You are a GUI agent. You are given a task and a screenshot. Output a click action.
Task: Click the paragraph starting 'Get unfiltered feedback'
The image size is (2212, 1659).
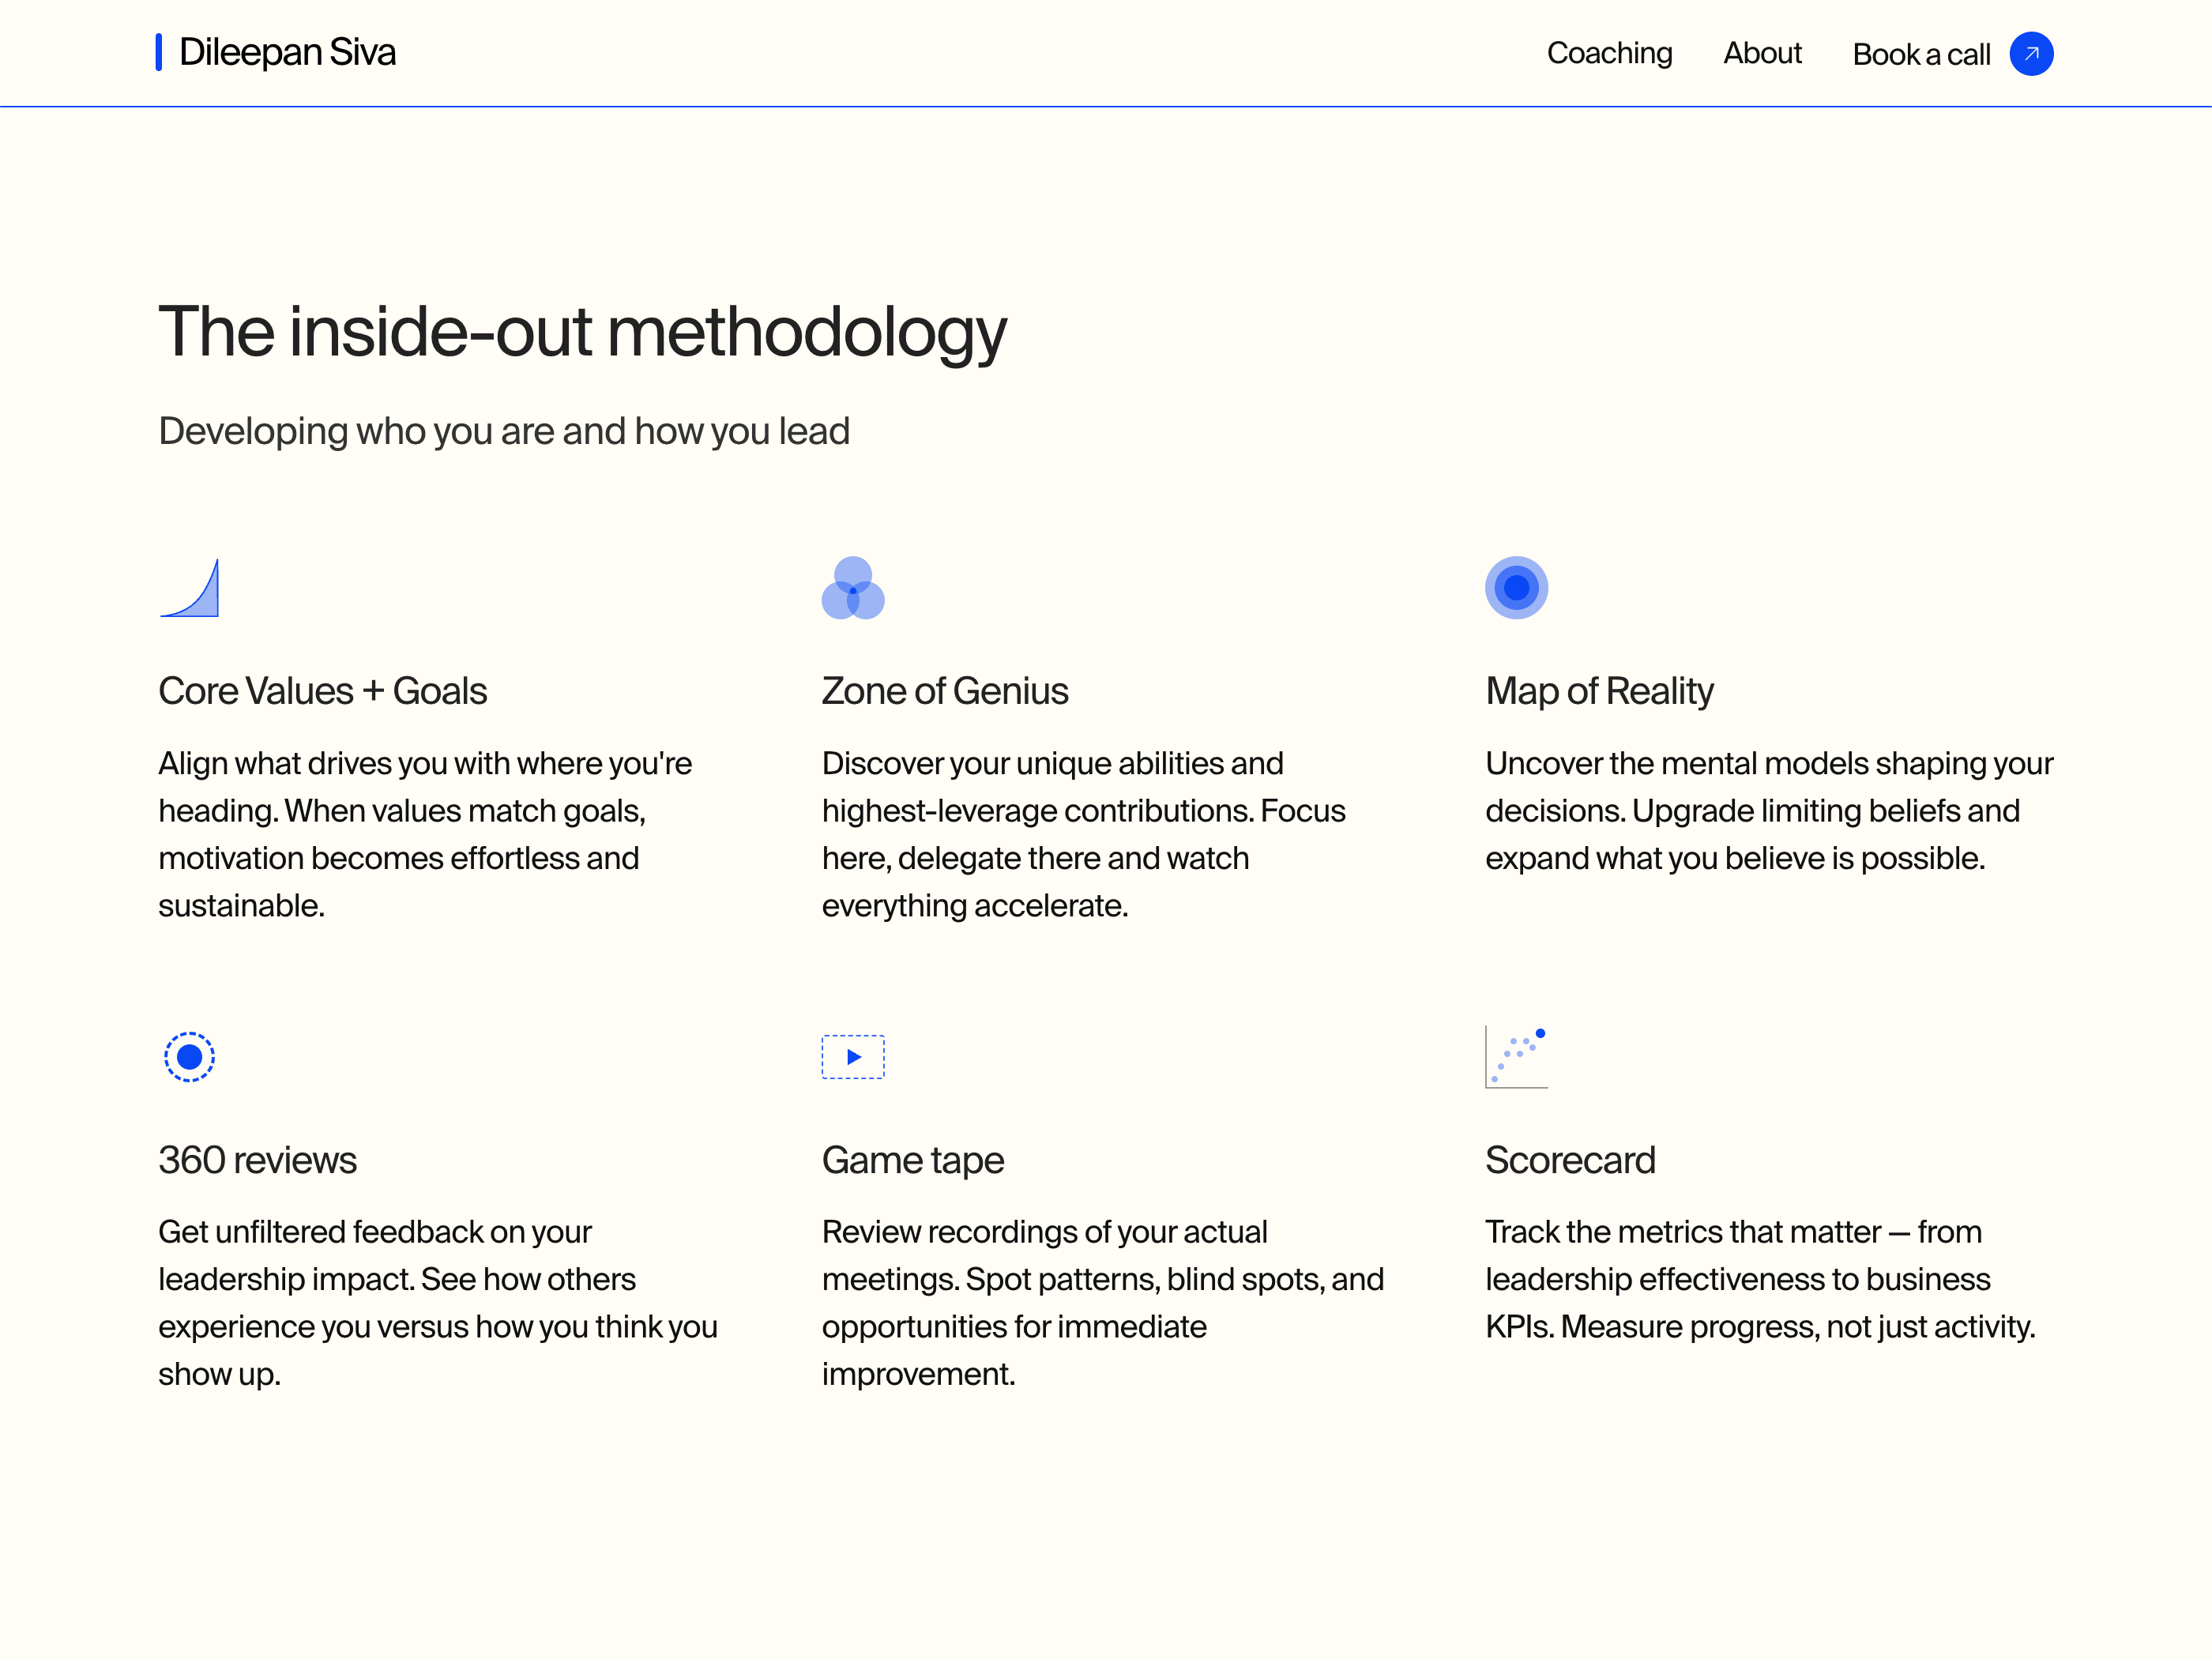[x=438, y=1303]
